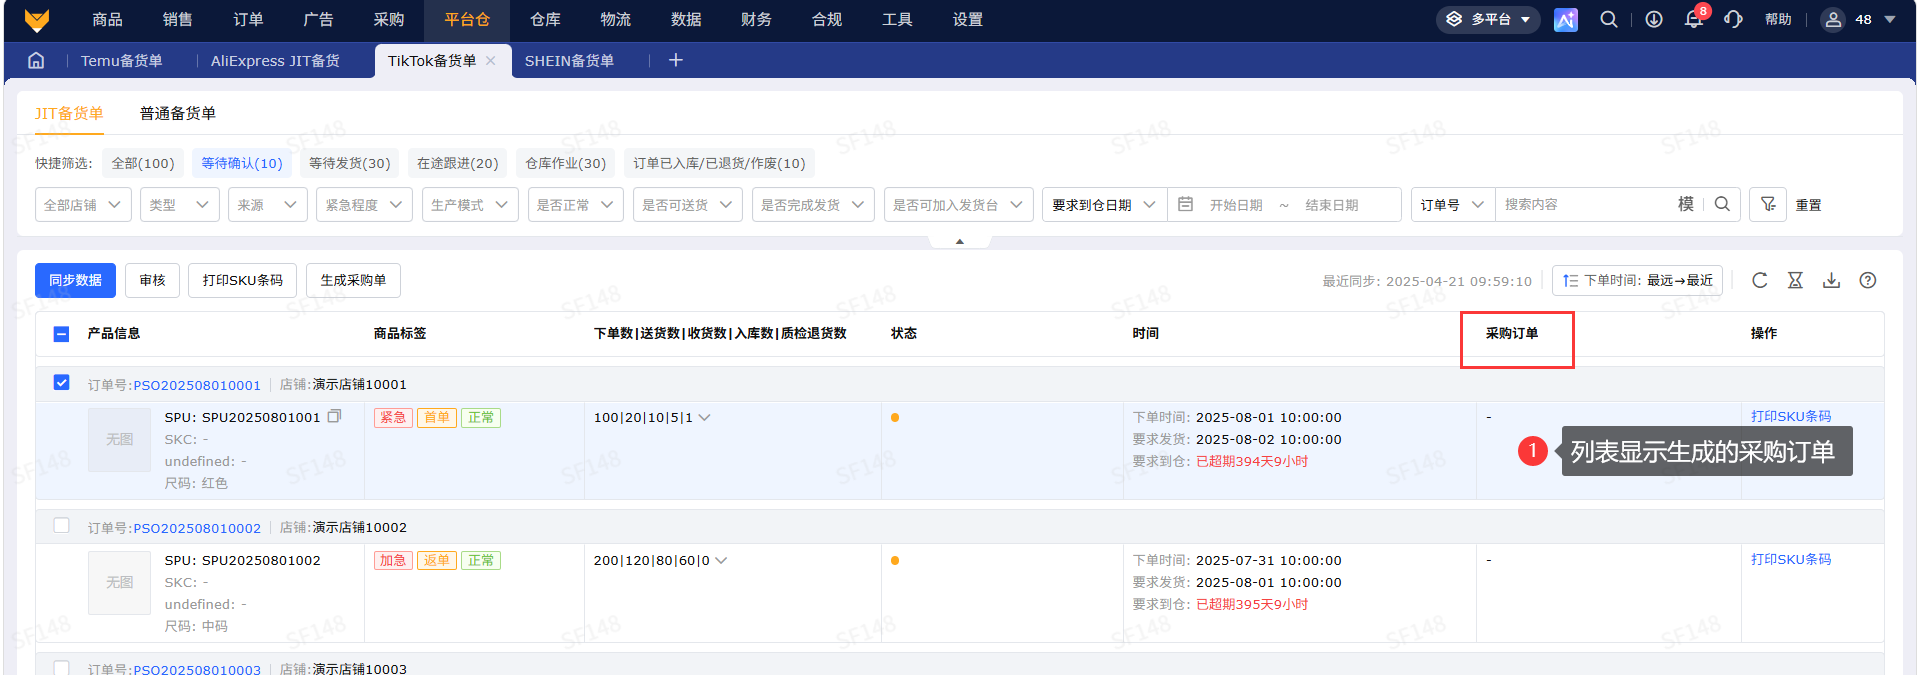Screen dimensions: 1920x675
Task: Expand quantity details 100|20|10|5|1
Action: [x=704, y=417]
